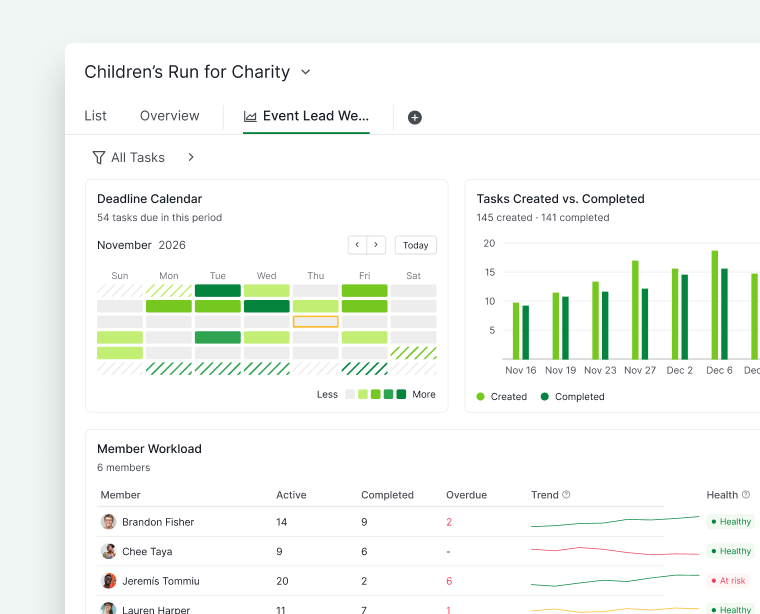Toggle the Created series in the chart legend
760x614 pixels.
(502, 396)
